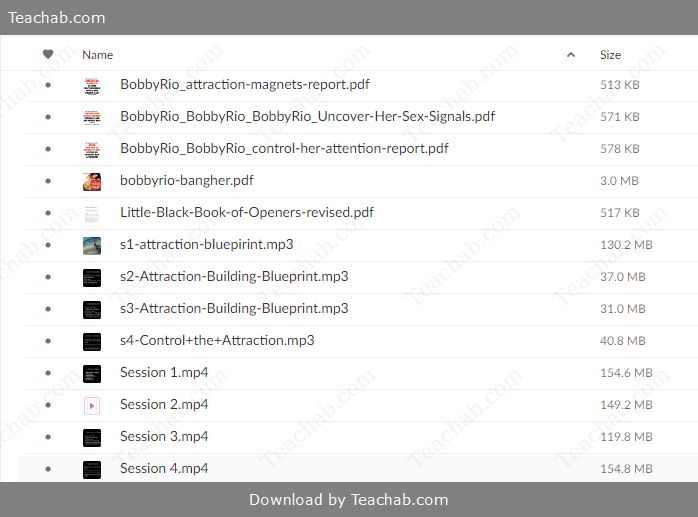Click the 3.0 MB size value
Viewport: 698px width, 517px height.
coord(619,181)
